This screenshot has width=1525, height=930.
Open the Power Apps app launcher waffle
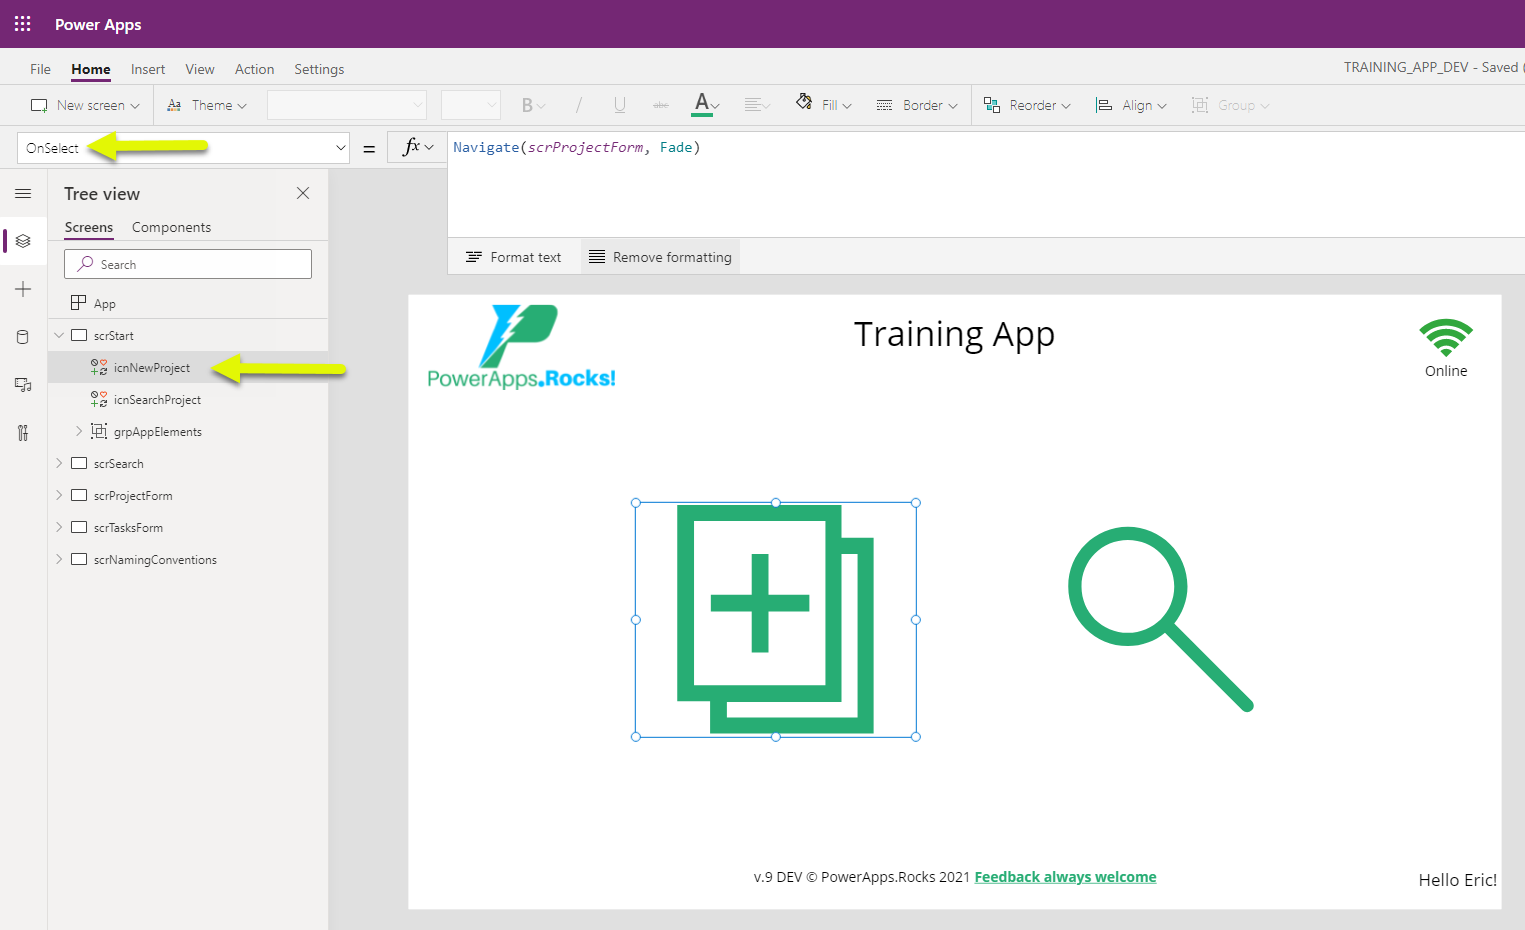(x=22, y=24)
